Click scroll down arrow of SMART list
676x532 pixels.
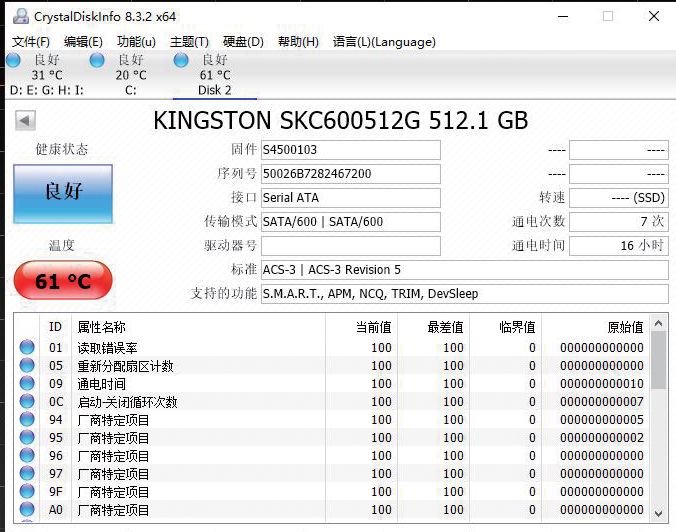(658, 513)
